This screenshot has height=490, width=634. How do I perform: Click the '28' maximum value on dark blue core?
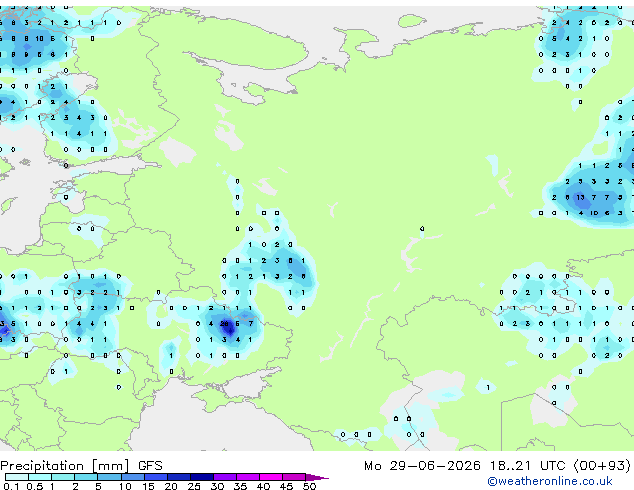[224, 324]
